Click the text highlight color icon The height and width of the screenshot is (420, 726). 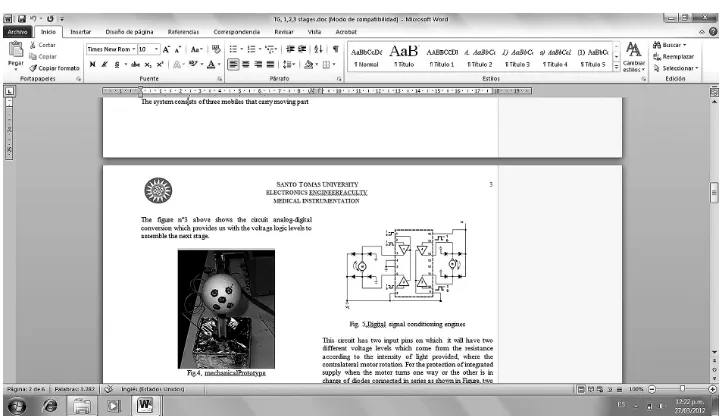tap(193, 64)
